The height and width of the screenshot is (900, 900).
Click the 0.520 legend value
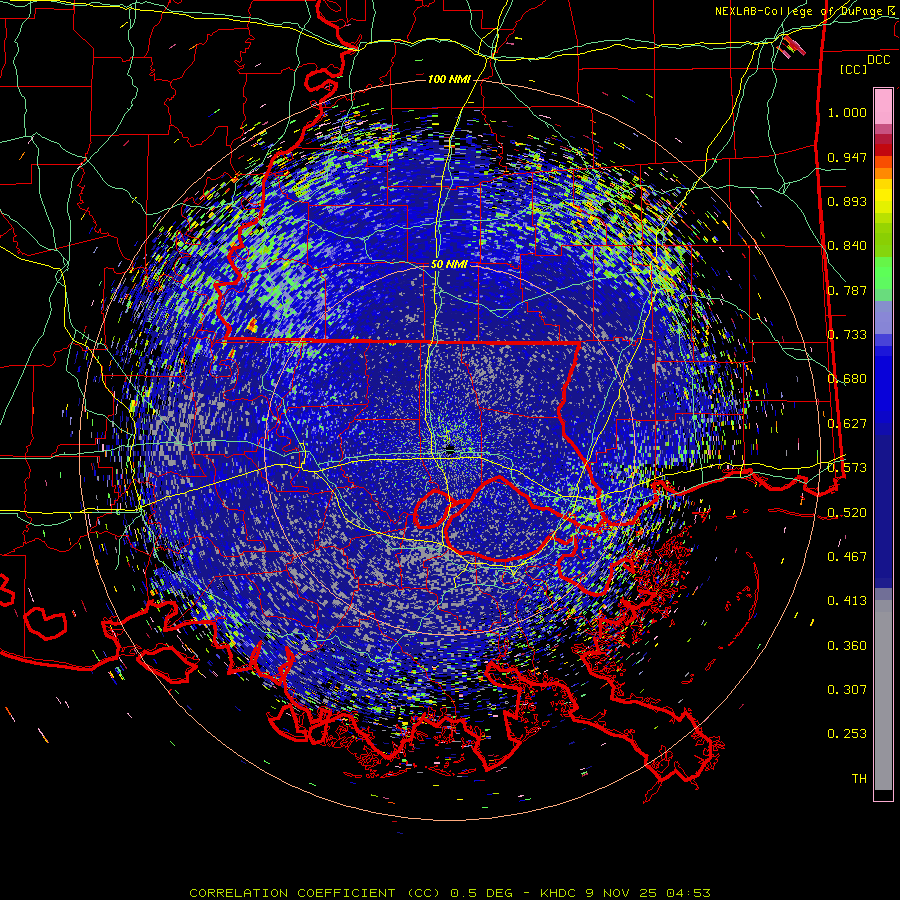(847, 513)
